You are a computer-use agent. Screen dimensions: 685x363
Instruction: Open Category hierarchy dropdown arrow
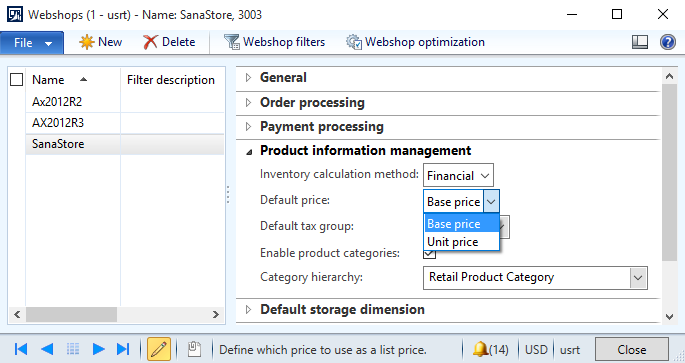638,278
